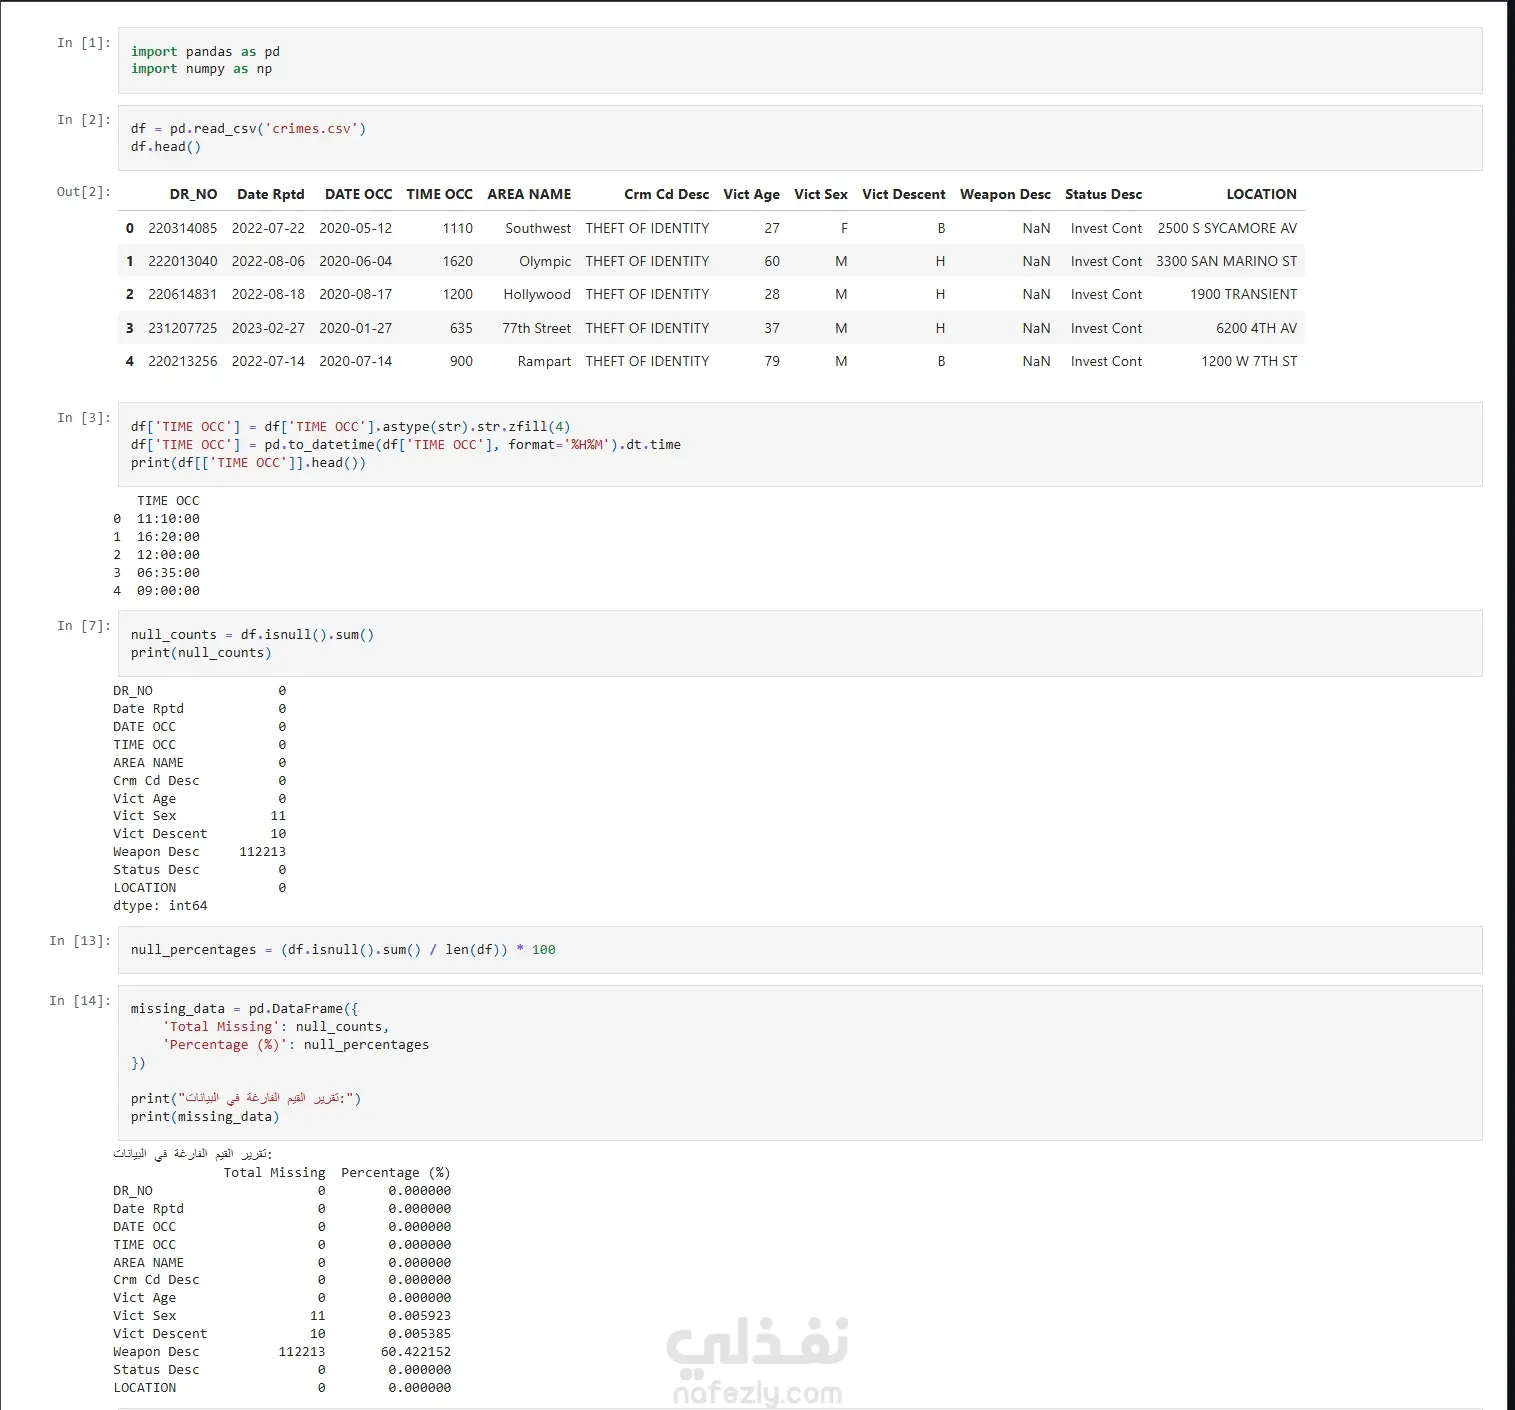Viewport: 1515px width, 1410px height.
Task: Click the Vict Age column header
Action: [751, 194]
